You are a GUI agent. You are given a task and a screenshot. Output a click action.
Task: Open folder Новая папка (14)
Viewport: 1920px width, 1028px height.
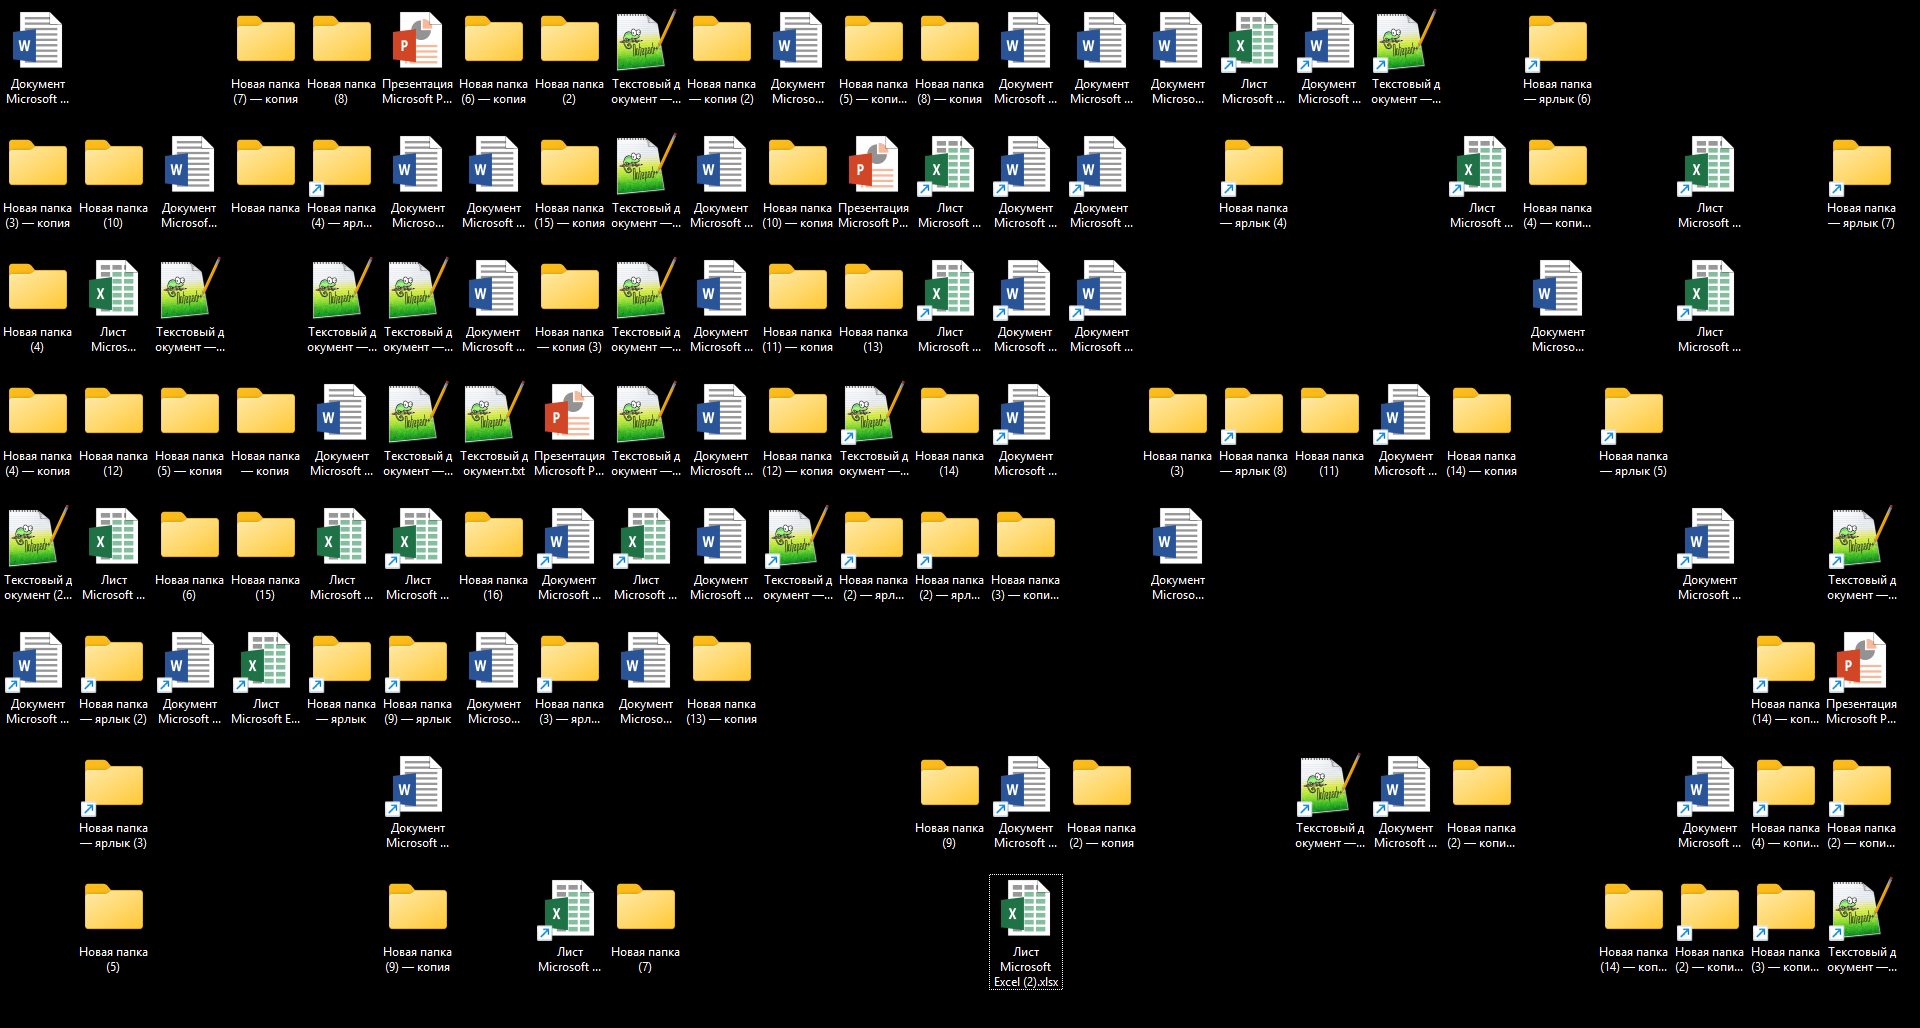[949, 412]
